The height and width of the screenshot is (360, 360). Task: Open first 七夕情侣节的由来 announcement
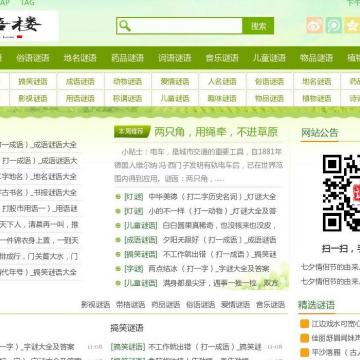(x=330, y=267)
